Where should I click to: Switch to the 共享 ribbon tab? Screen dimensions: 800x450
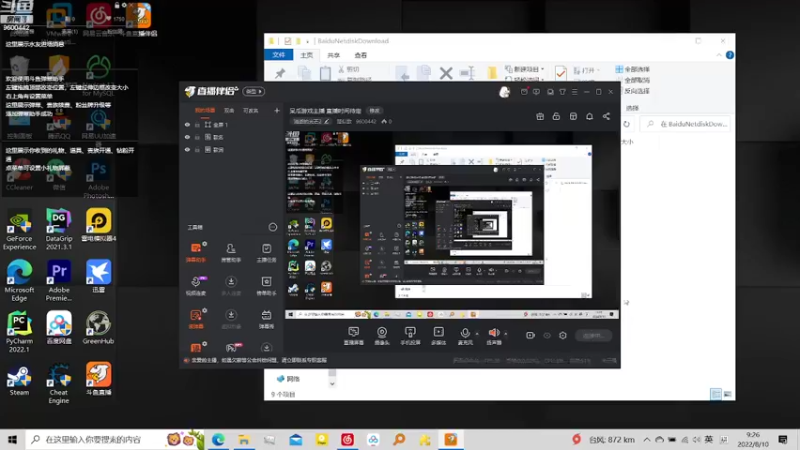[x=334, y=55]
